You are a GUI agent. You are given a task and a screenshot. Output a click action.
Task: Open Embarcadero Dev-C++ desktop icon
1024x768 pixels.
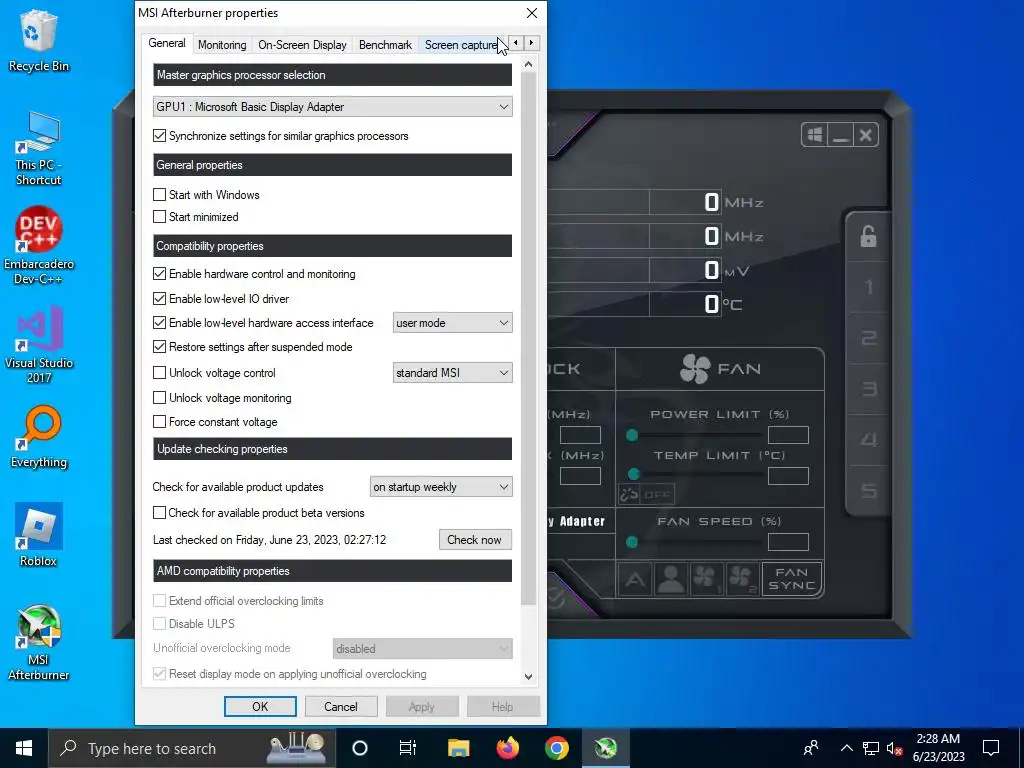pyautogui.click(x=39, y=246)
